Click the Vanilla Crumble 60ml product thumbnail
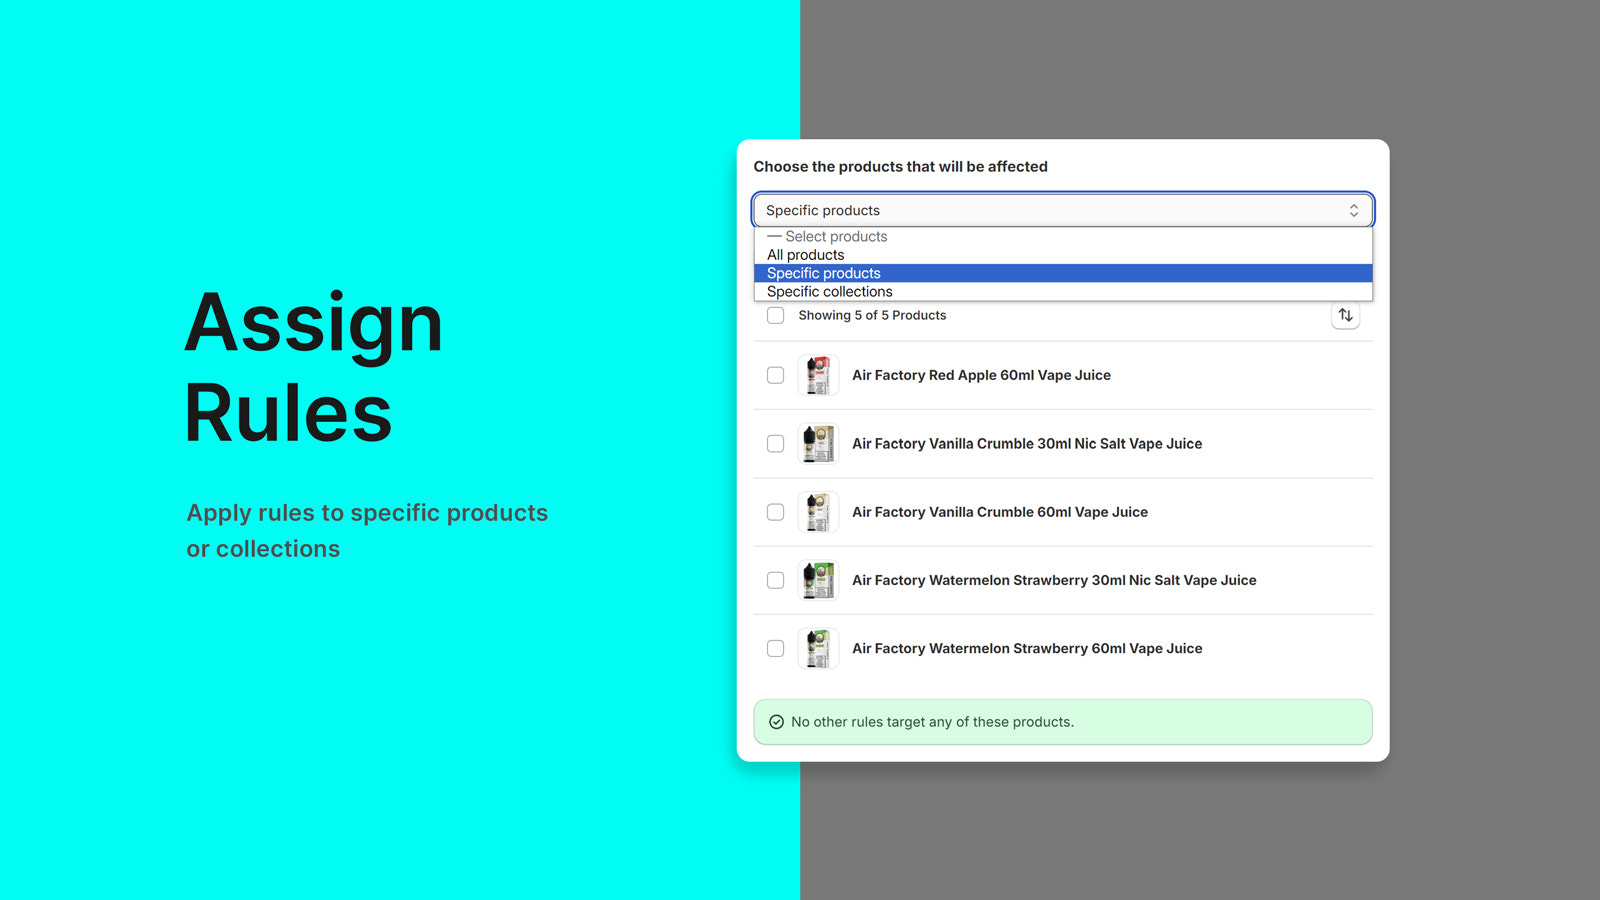This screenshot has width=1600, height=900. [x=818, y=512]
